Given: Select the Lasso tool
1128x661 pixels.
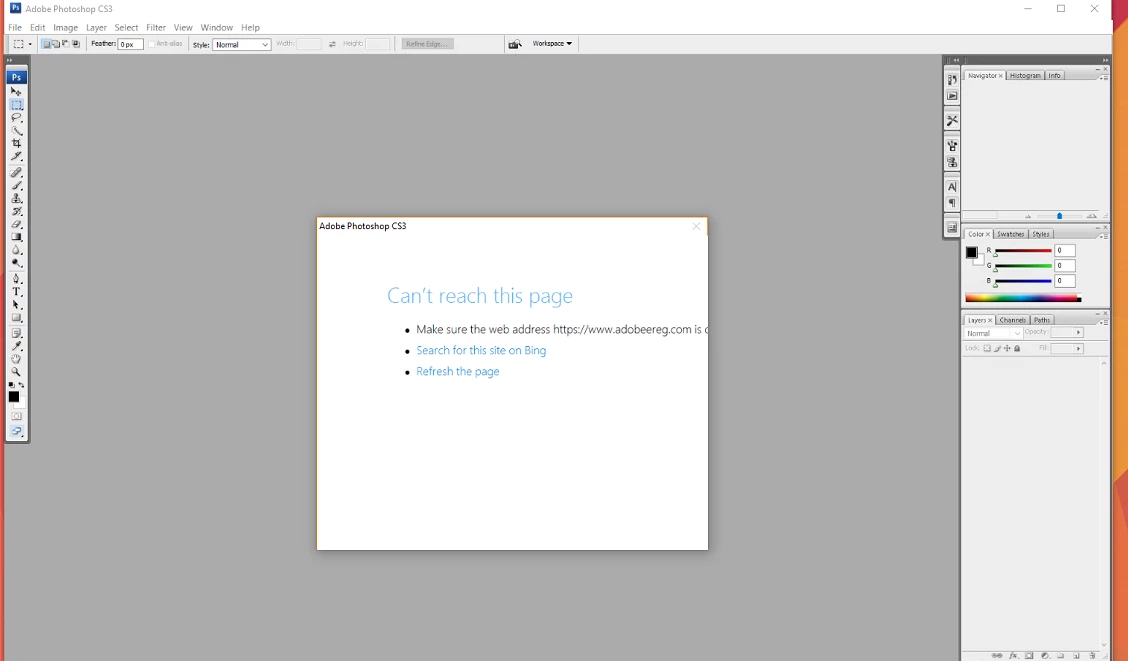Looking at the screenshot, I should coord(16,117).
